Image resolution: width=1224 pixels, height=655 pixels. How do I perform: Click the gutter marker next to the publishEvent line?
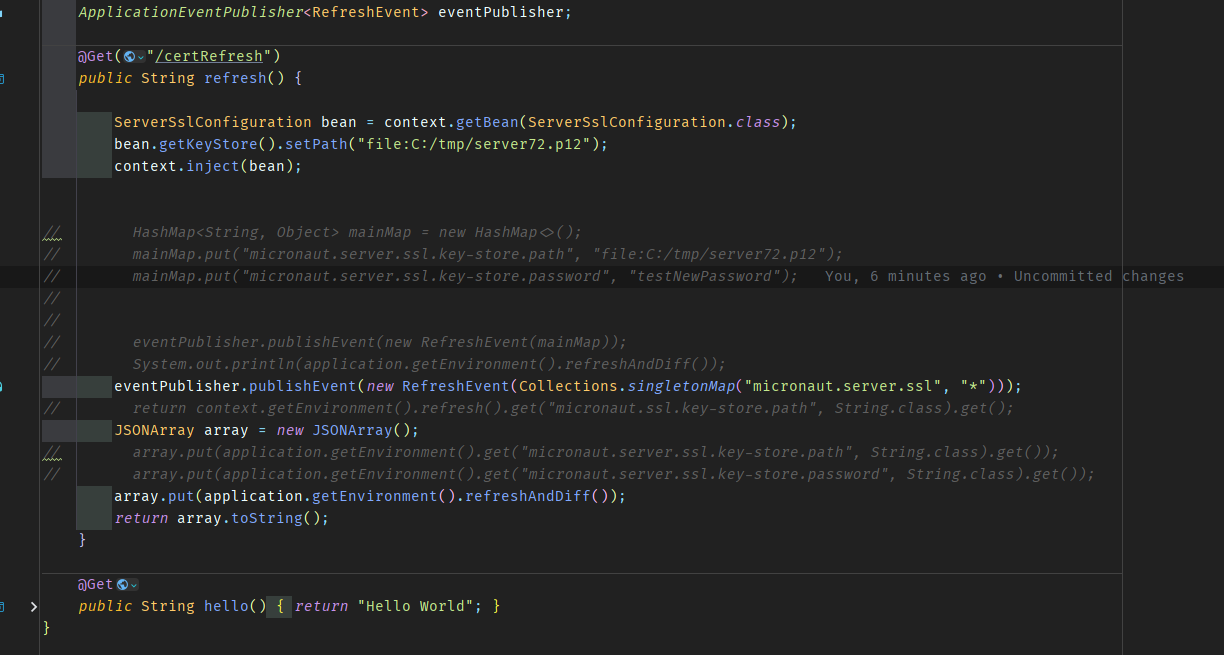(2, 386)
